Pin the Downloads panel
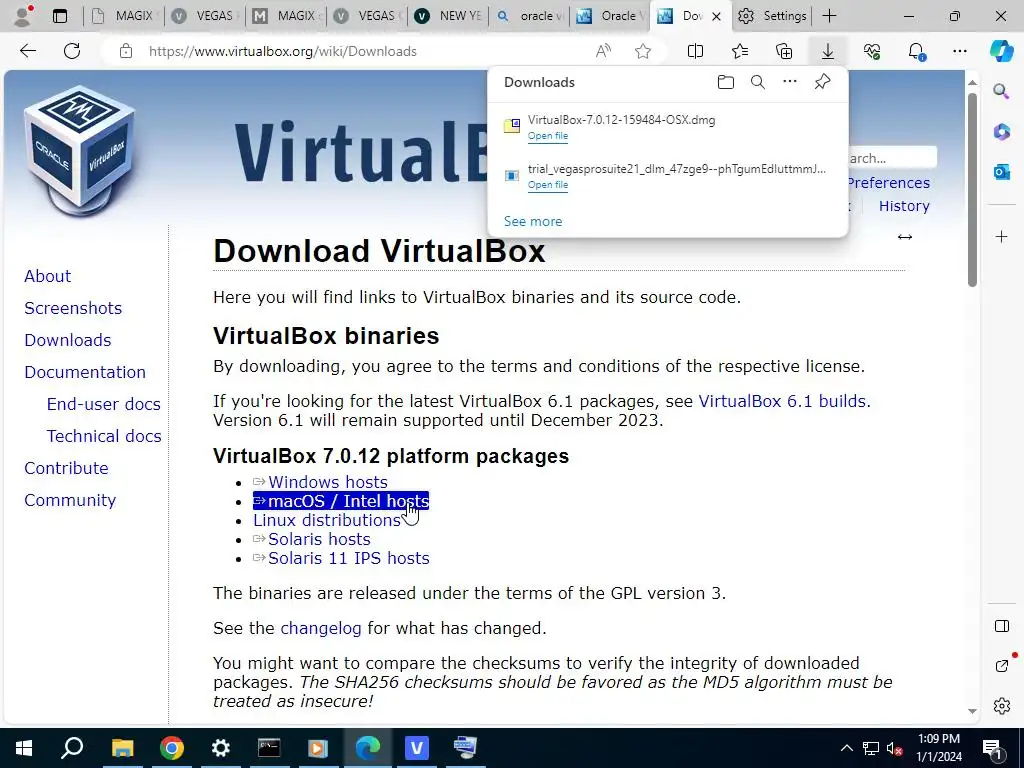The height and width of the screenshot is (768, 1024). (822, 82)
